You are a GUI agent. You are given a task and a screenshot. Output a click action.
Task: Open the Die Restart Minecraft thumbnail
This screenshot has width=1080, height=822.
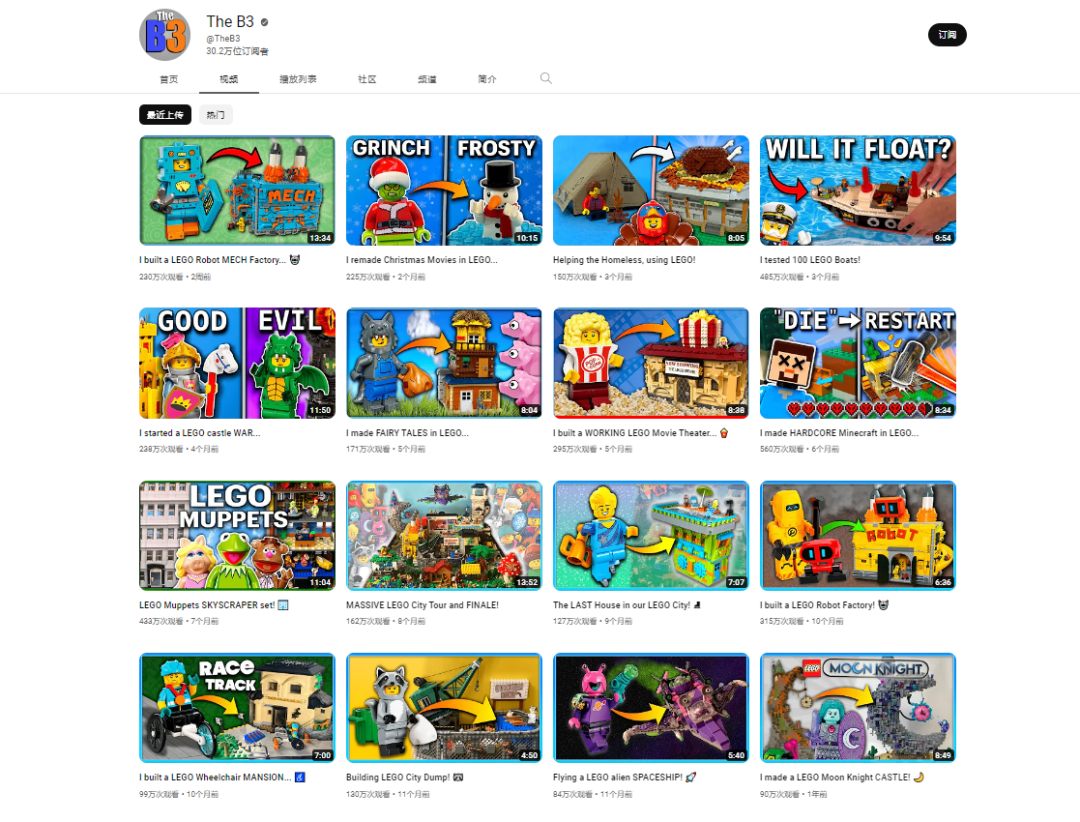[x=858, y=363]
